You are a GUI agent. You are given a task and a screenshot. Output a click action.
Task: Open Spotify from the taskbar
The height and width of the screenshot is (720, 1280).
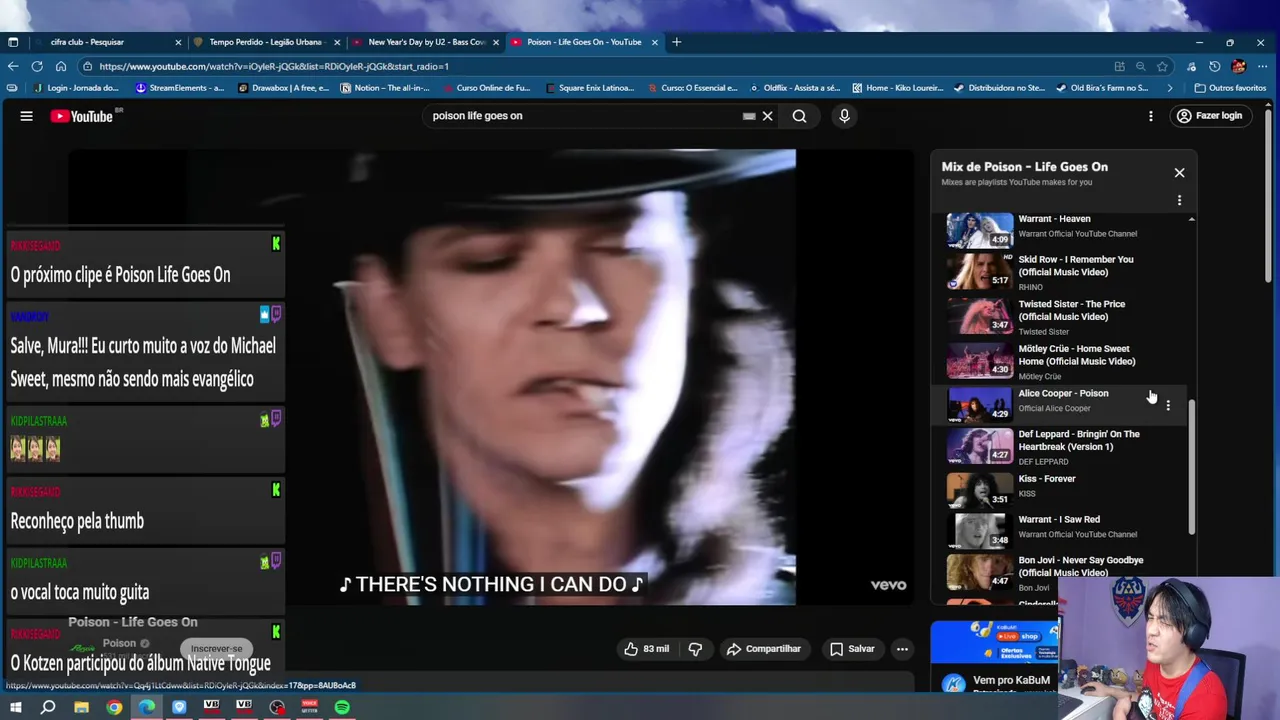coord(342,707)
